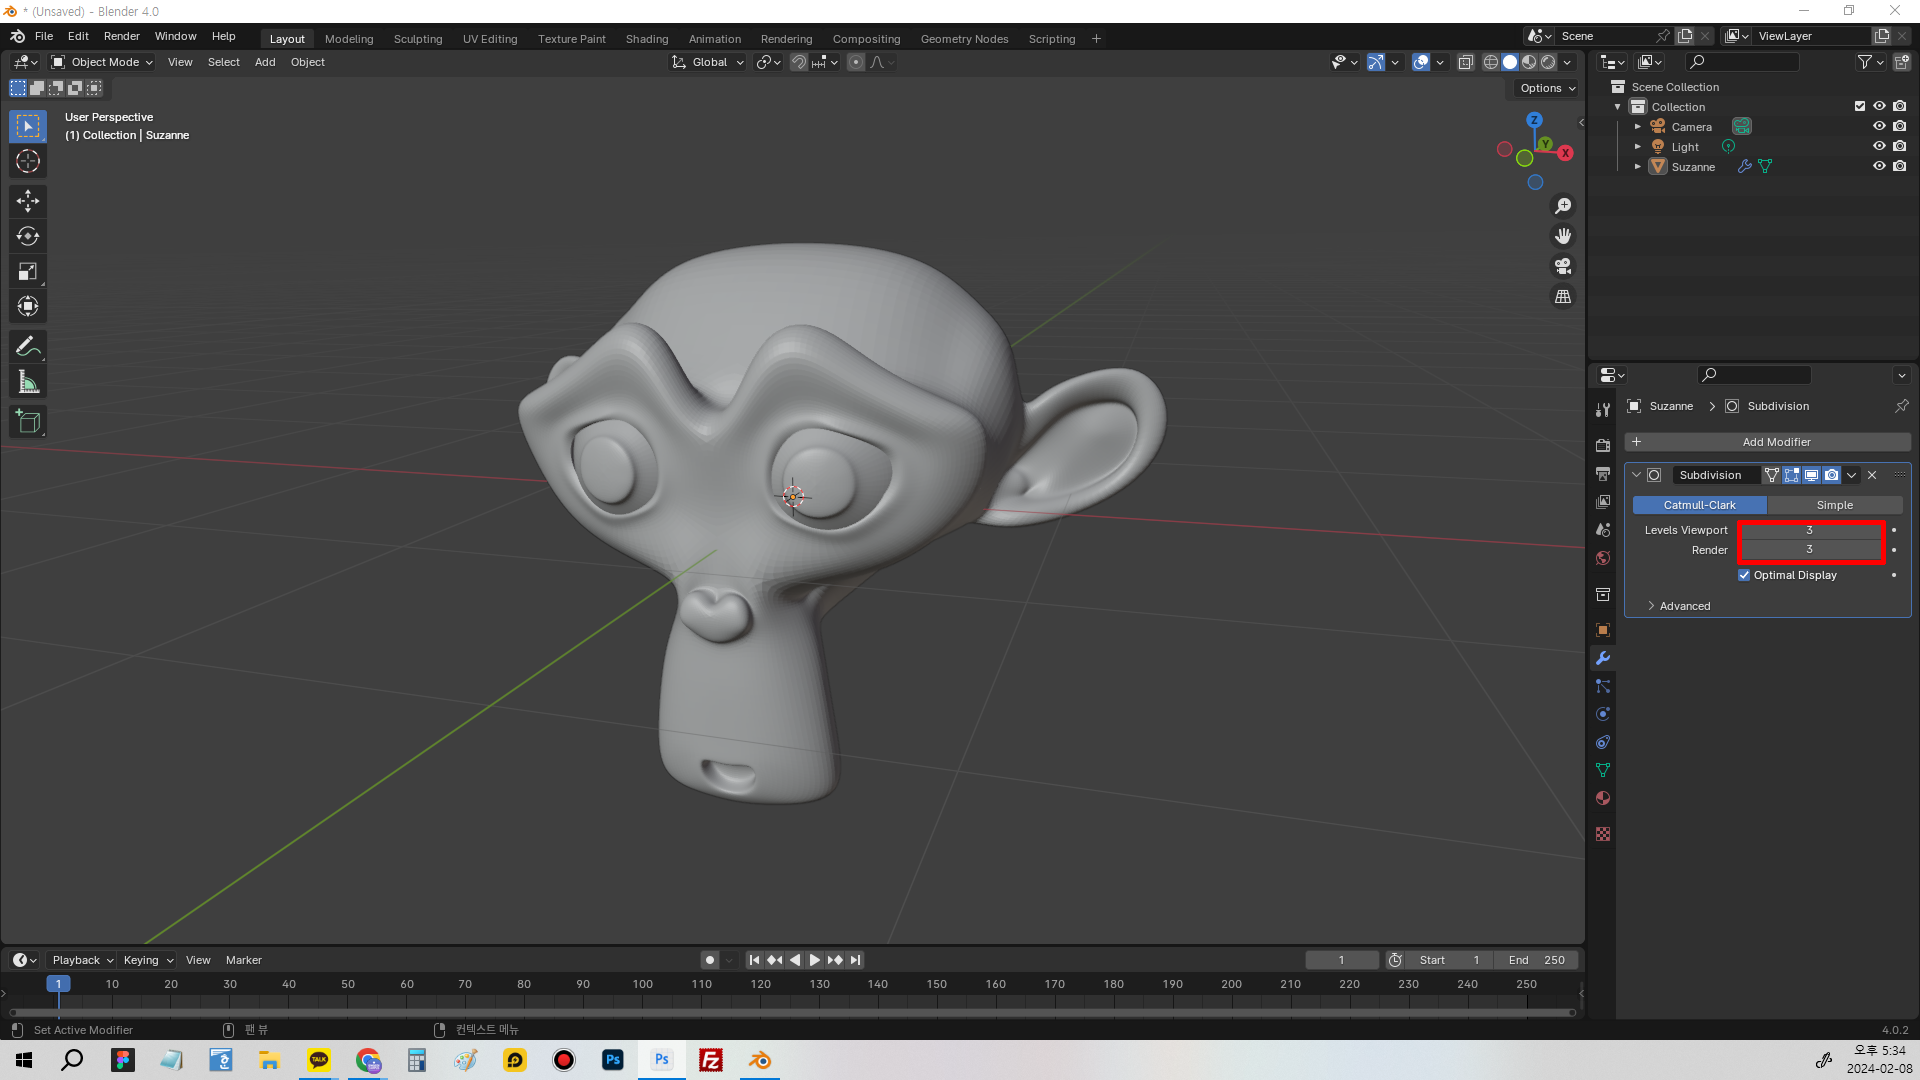Exclude Collection from view layer checkbox

pyautogui.click(x=1860, y=106)
